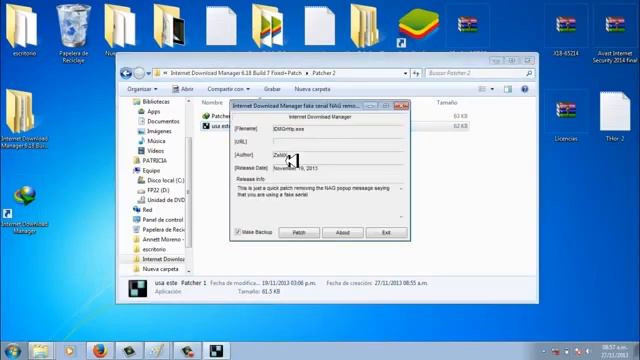Click the patcher app icon on taskbar
The width and height of the screenshot is (640, 360).
pos(216,351)
